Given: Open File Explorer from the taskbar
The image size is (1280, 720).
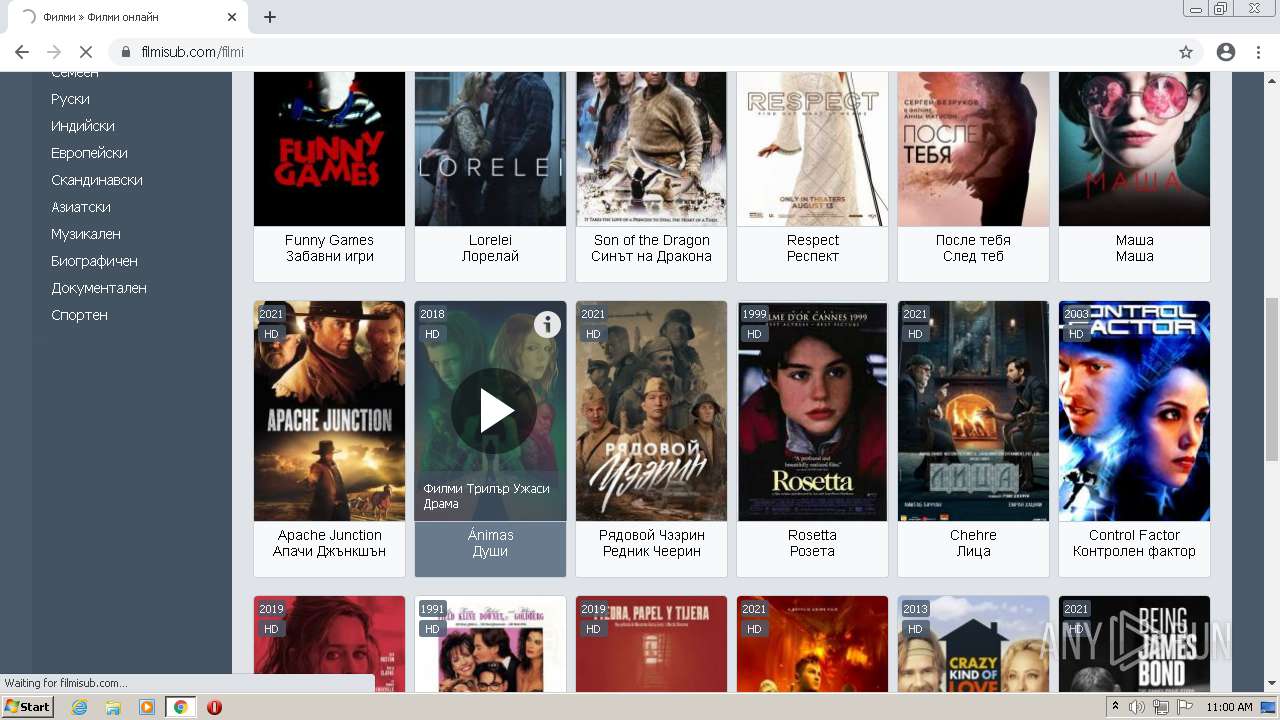Looking at the screenshot, I should tap(113, 707).
